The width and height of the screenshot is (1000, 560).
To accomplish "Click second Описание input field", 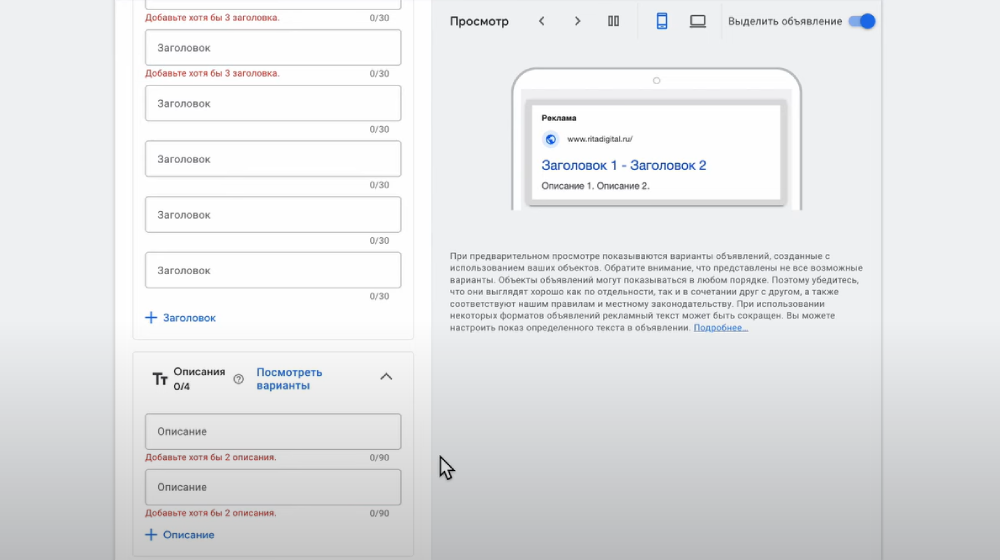I will coord(273,487).
